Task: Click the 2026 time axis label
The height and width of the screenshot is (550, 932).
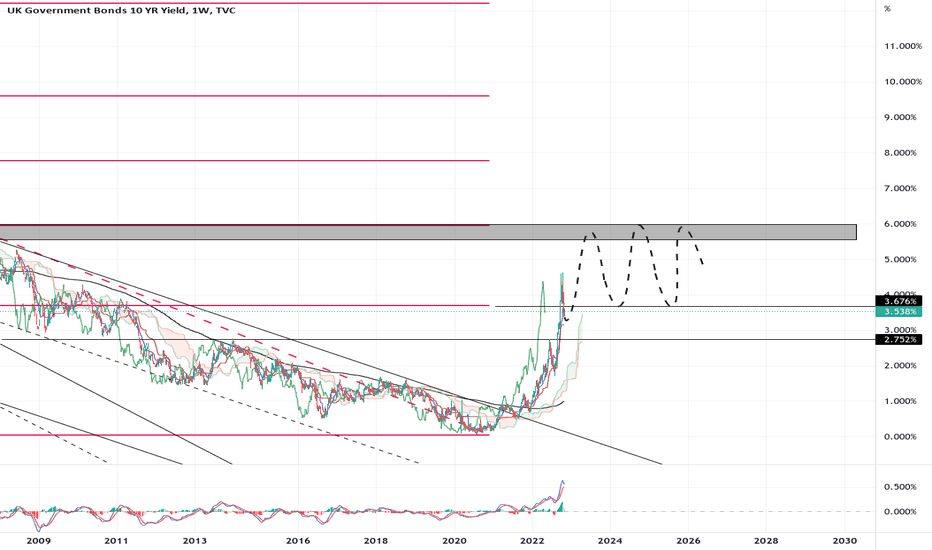Action: [688, 540]
